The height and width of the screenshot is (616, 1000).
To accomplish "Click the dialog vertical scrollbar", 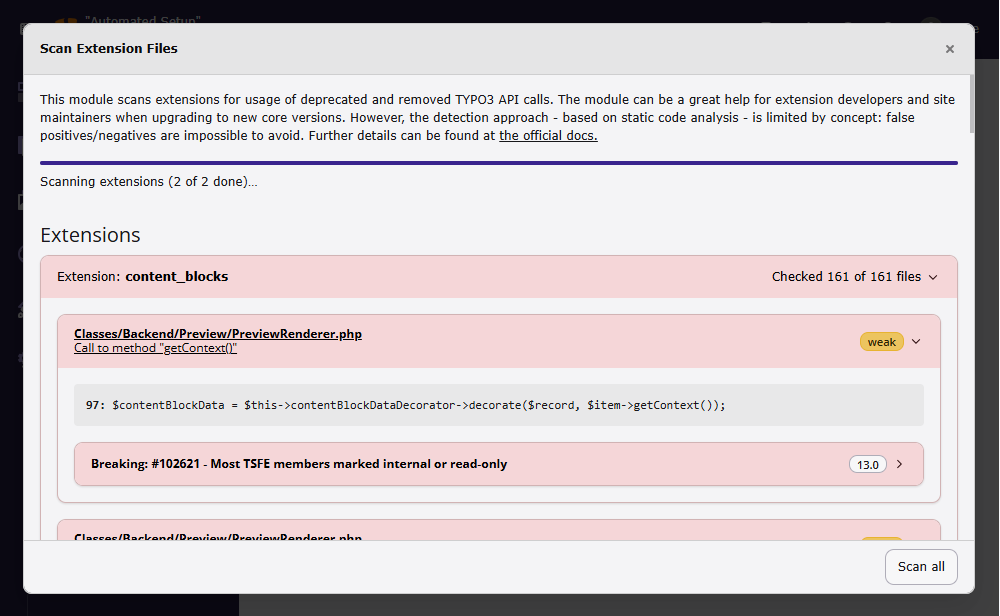I will [x=971, y=104].
